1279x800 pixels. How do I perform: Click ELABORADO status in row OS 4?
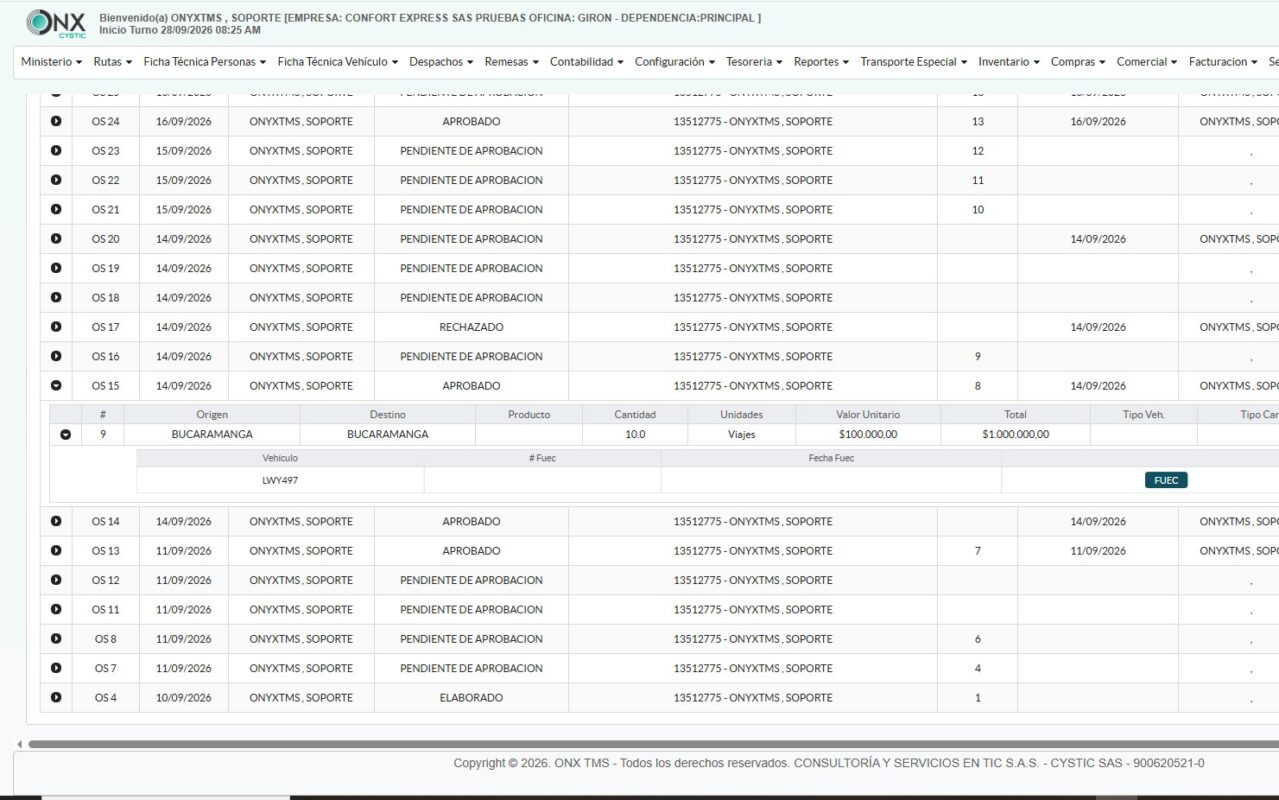(471, 697)
